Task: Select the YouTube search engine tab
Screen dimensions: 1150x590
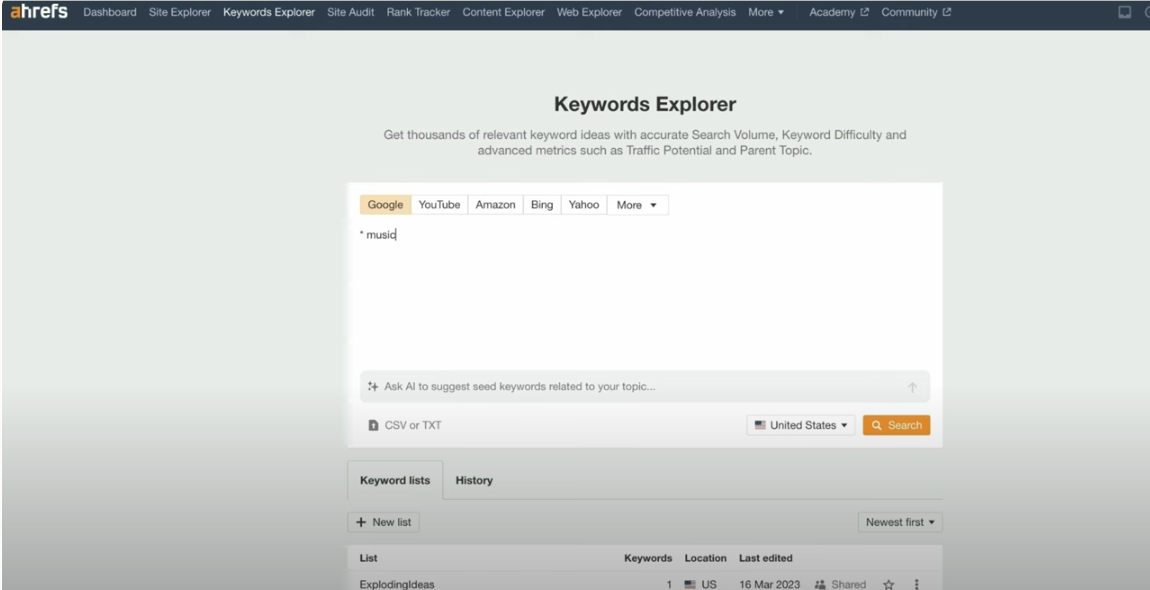Action: (x=439, y=204)
